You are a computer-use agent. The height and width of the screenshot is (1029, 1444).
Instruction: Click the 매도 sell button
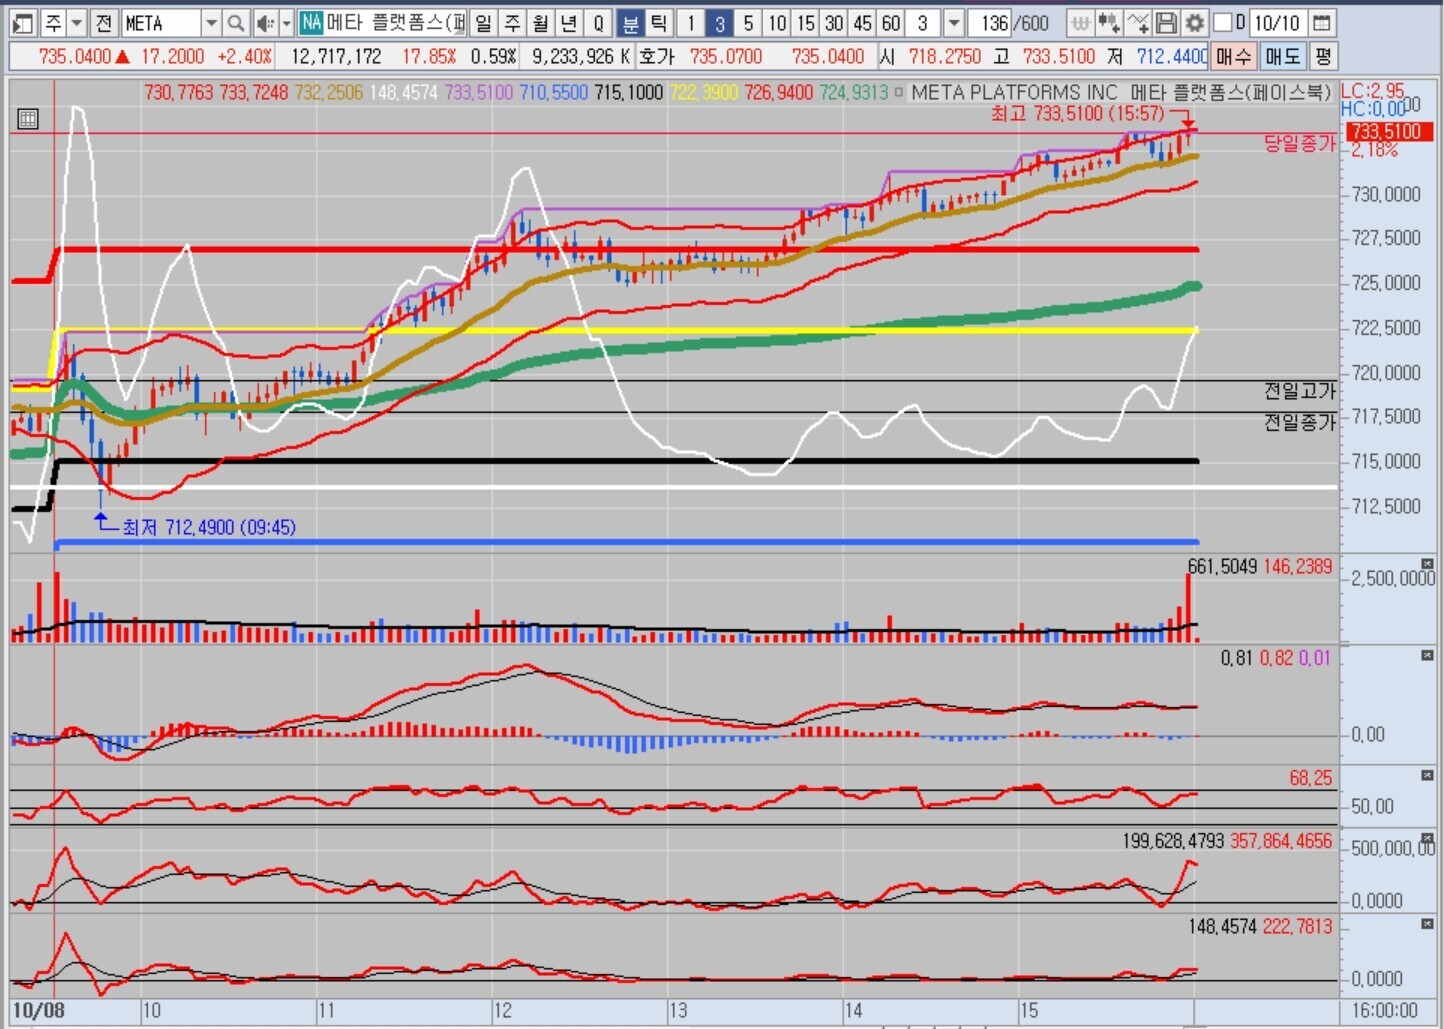coord(1282,56)
